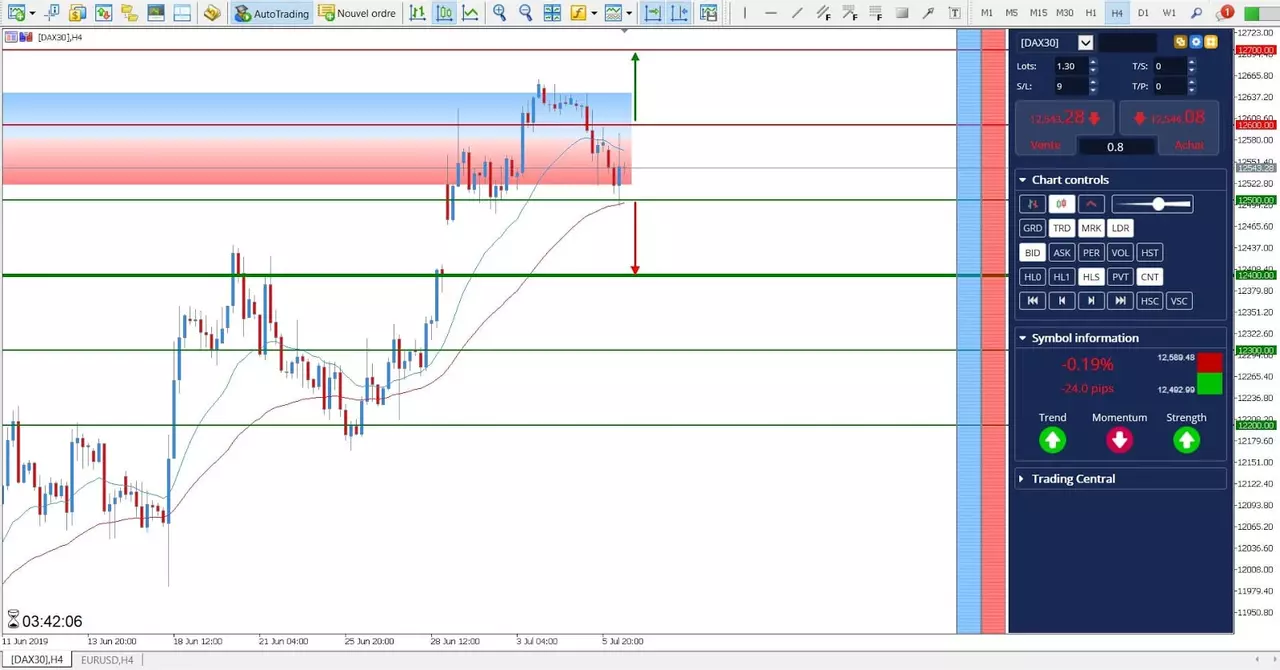
Task: Open the Terminal panel icon
Action: pos(155,13)
